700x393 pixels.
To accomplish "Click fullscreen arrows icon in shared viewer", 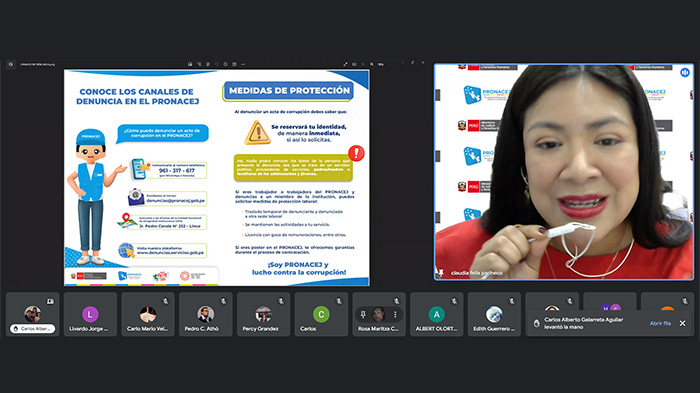I will point(345,64).
